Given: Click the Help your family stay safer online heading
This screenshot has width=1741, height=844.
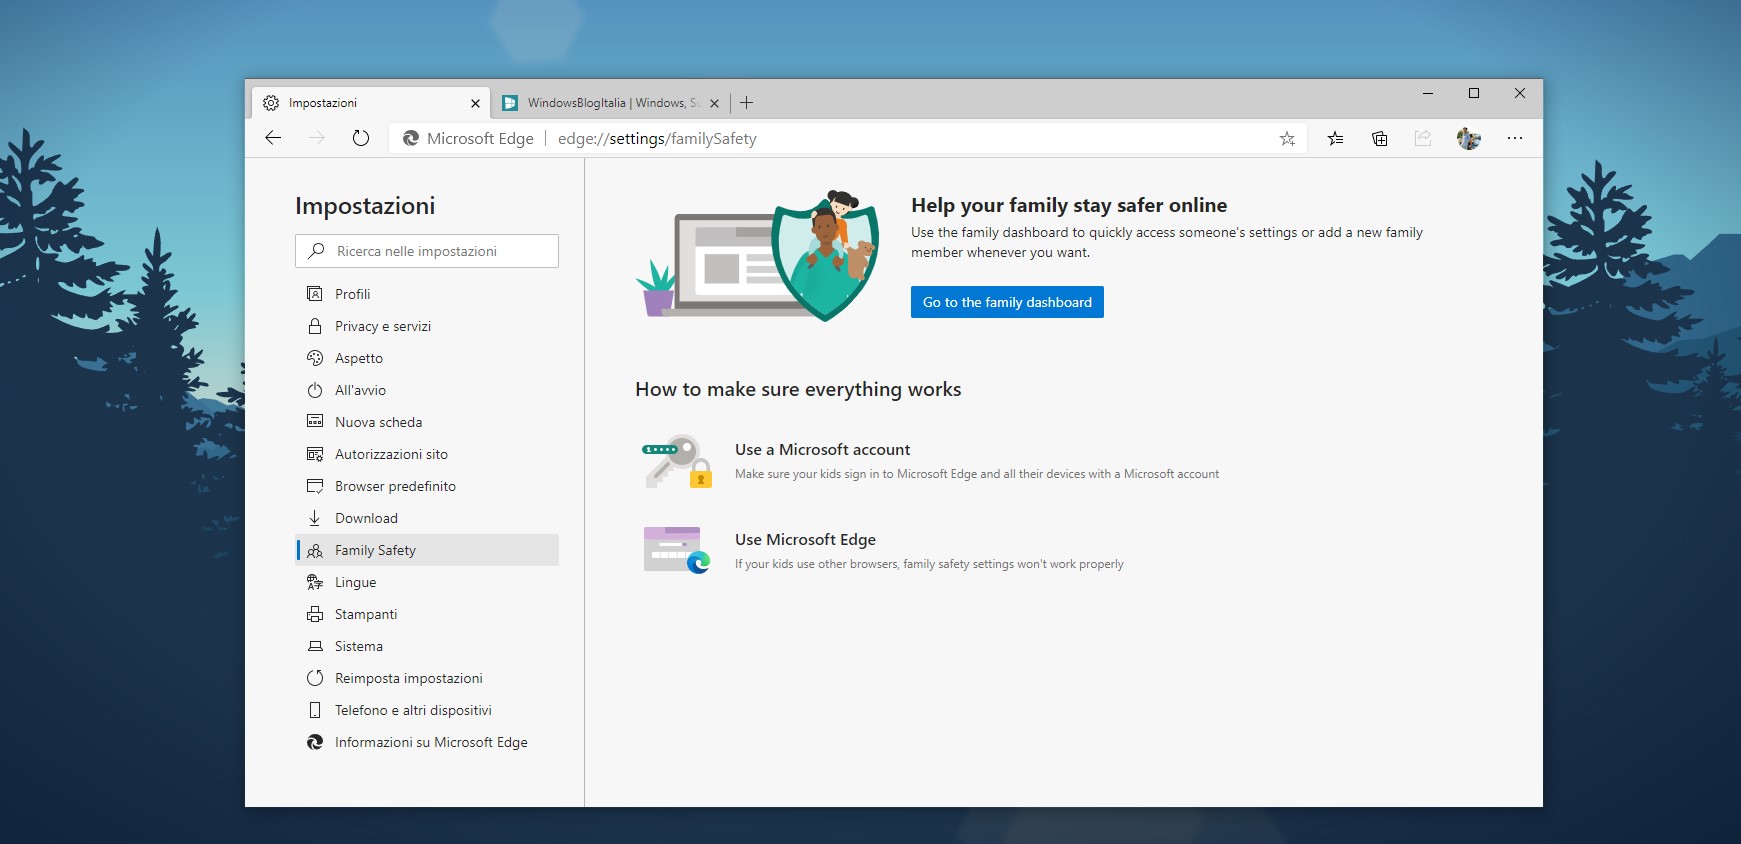Looking at the screenshot, I should click(x=1069, y=205).
